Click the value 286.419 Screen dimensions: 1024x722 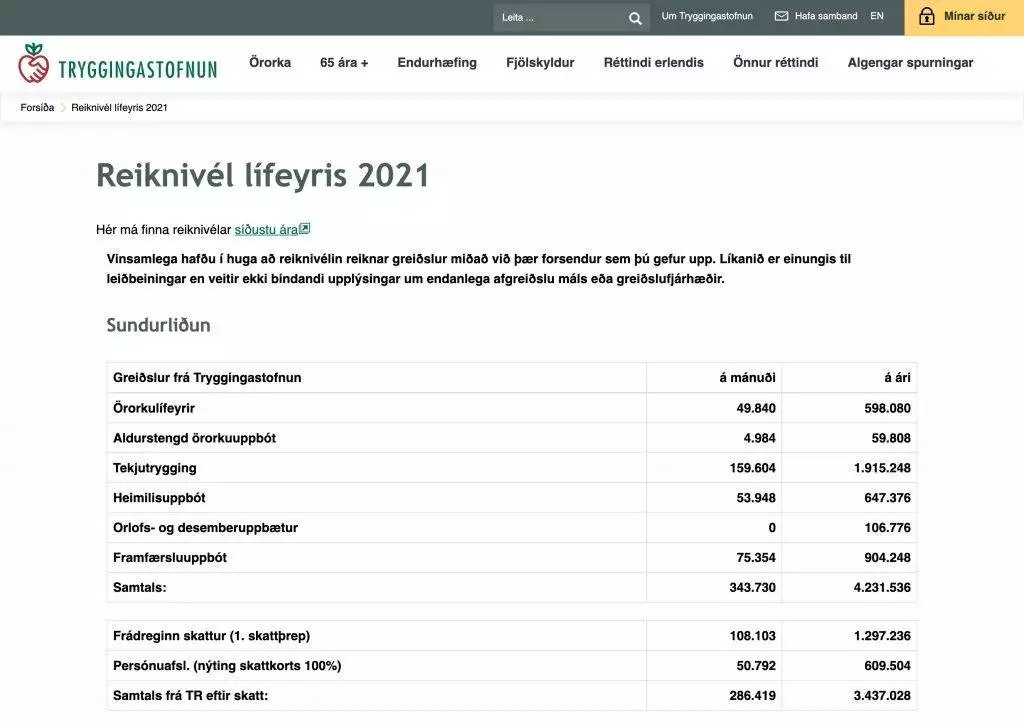tap(752, 696)
